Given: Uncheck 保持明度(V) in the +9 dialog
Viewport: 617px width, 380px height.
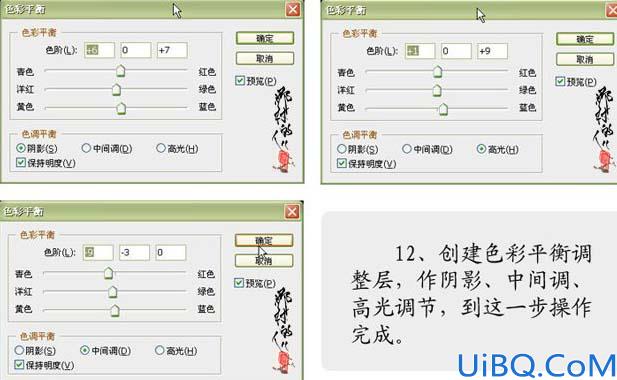Looking at the screenshot, I should pos(342,163).
